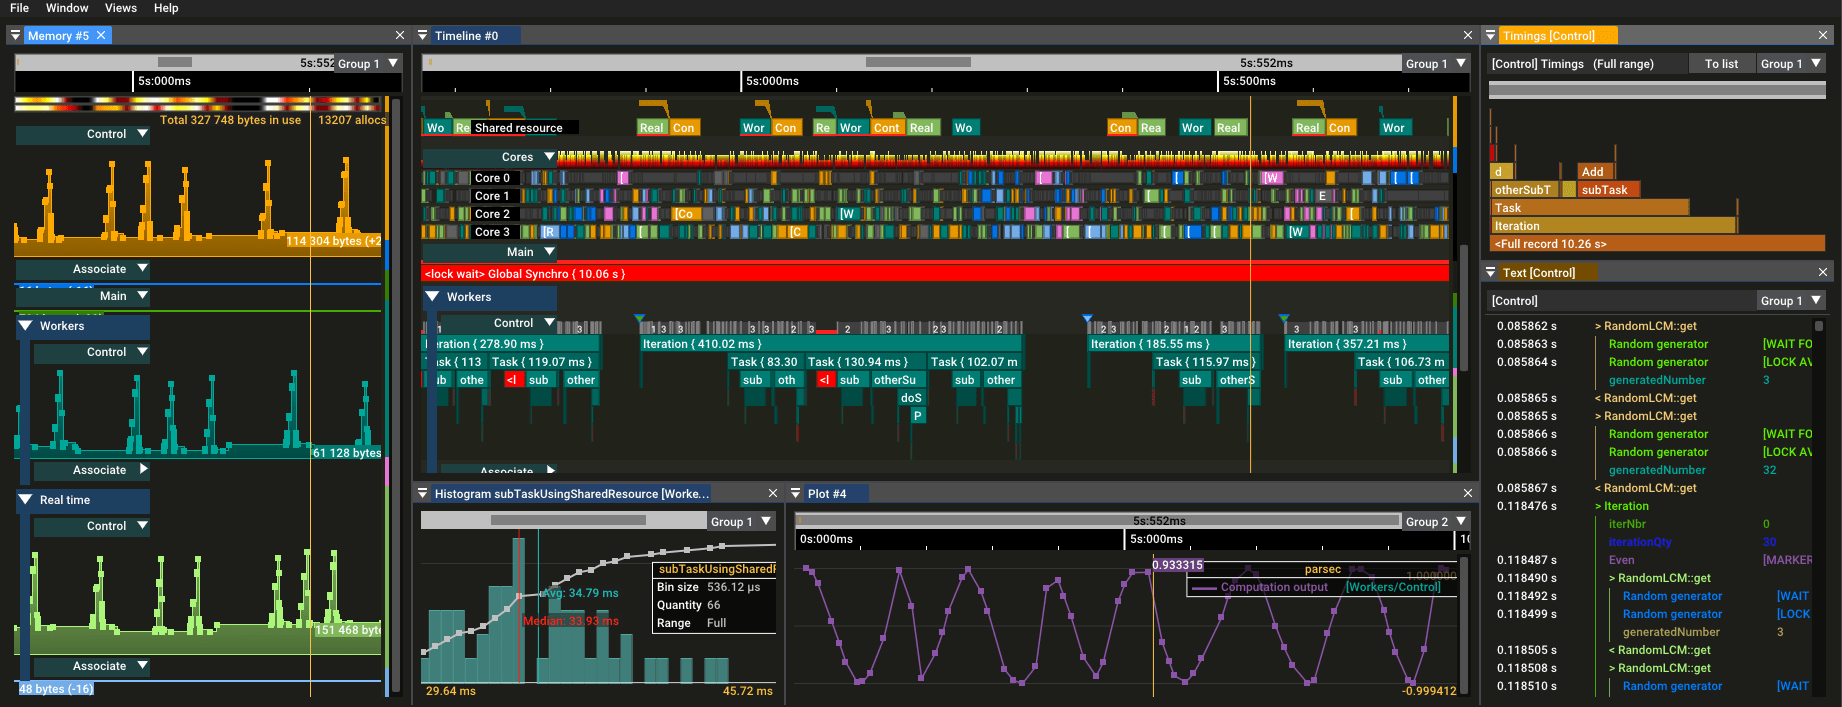Click the Timeline #0 time range slider

point(918,62)
